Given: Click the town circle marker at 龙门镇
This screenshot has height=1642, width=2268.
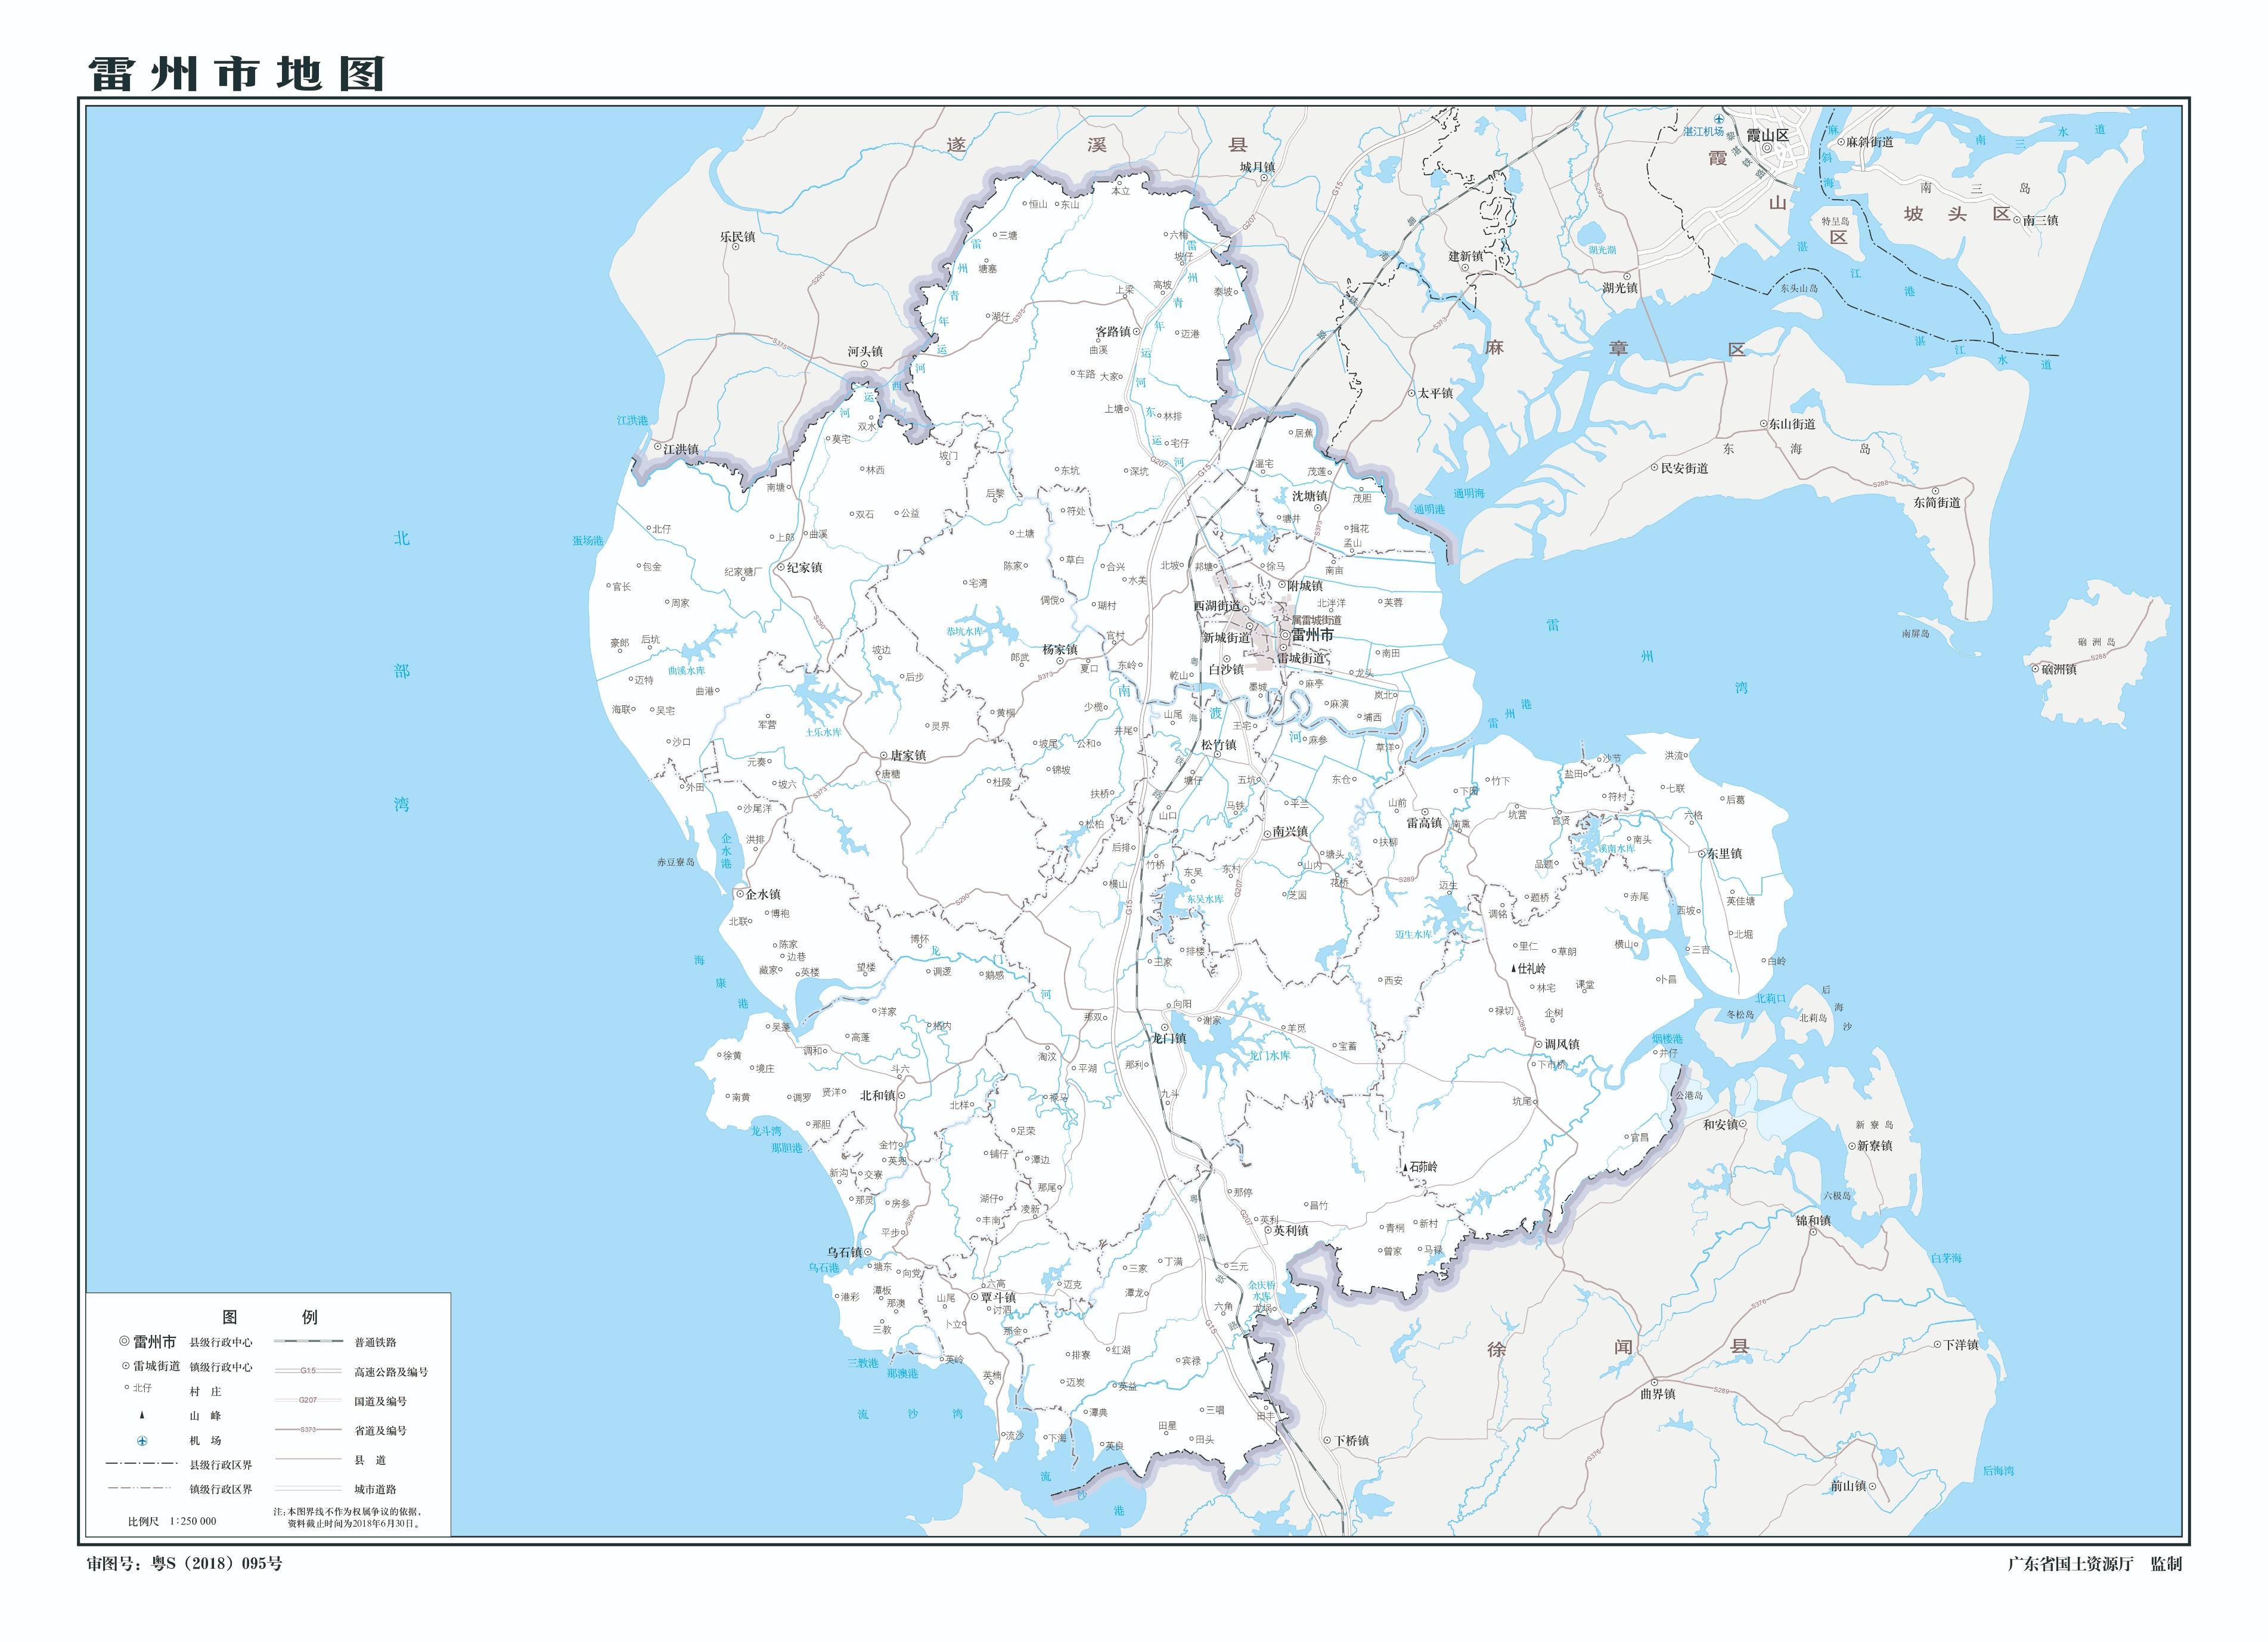Looking at the screenshot, I should tap(1165, 1028).
